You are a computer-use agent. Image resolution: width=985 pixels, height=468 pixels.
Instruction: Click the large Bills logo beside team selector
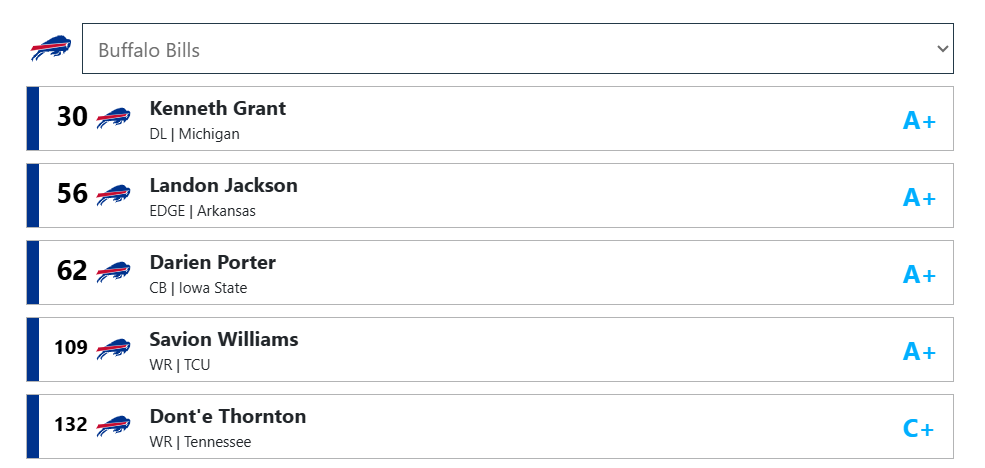[51, 48]
